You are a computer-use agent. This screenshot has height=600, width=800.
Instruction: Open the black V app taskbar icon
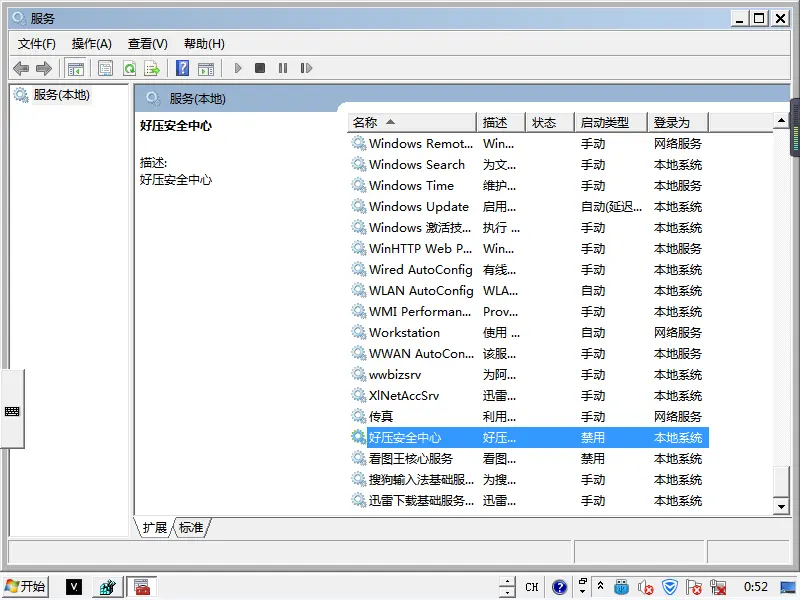tap(74, 587)
